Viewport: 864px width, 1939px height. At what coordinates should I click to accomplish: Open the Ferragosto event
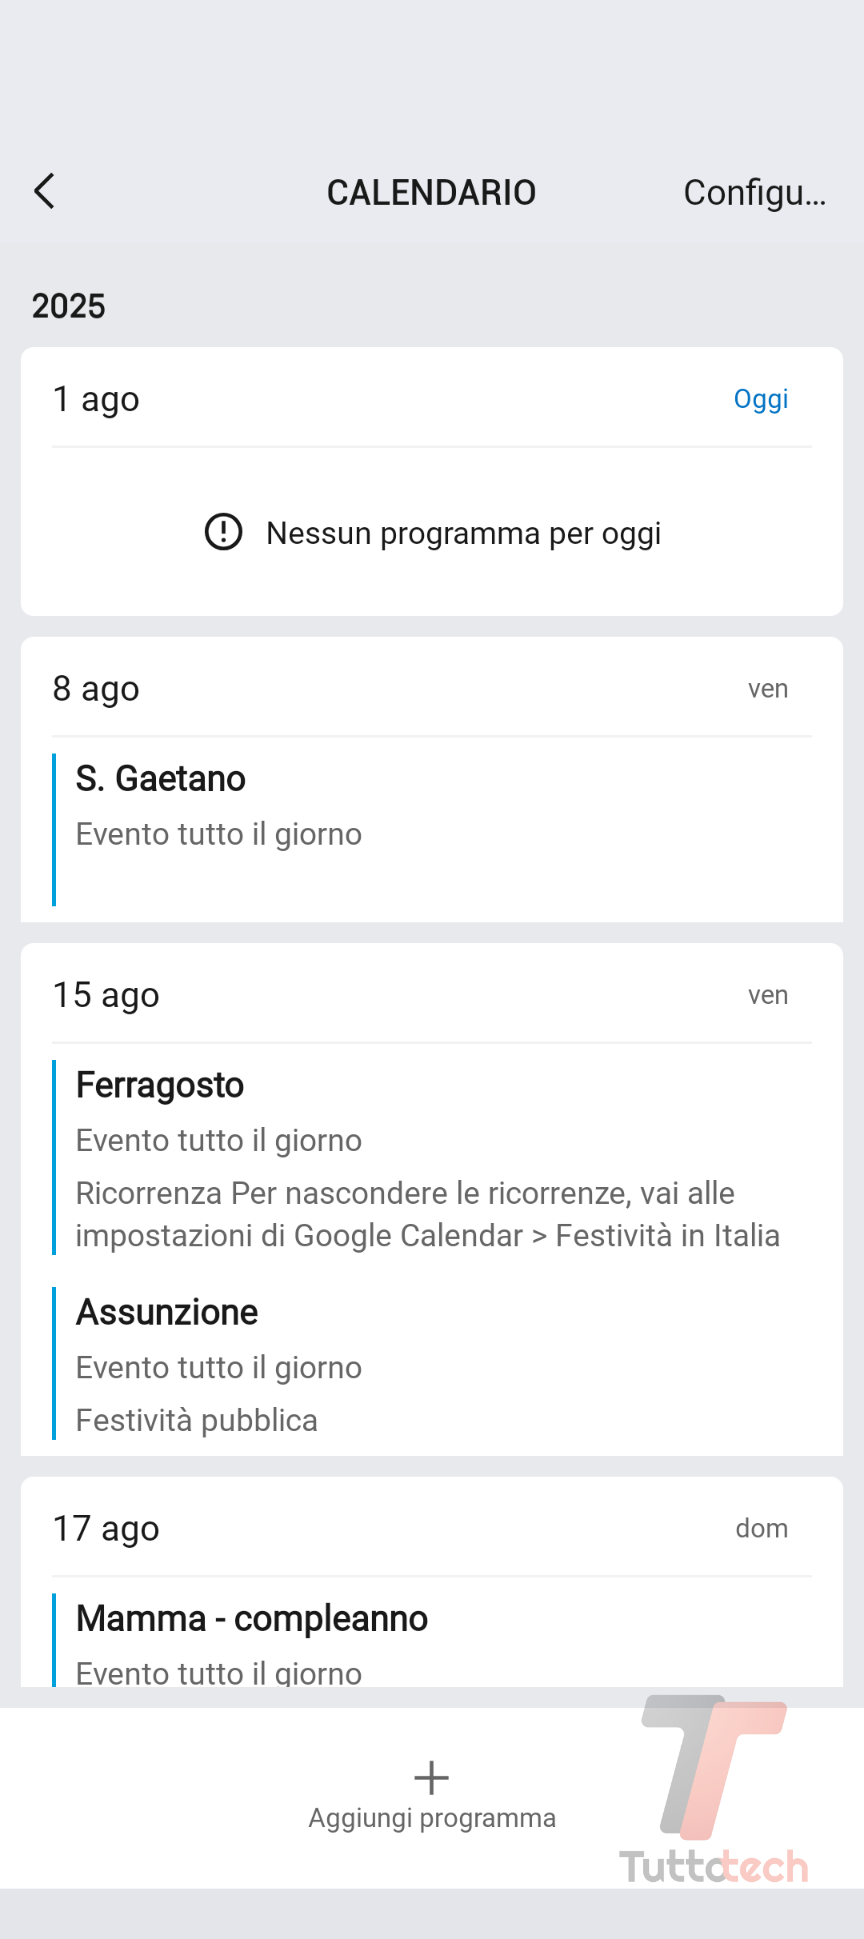pyautogui.click(x=160, y=1085)
